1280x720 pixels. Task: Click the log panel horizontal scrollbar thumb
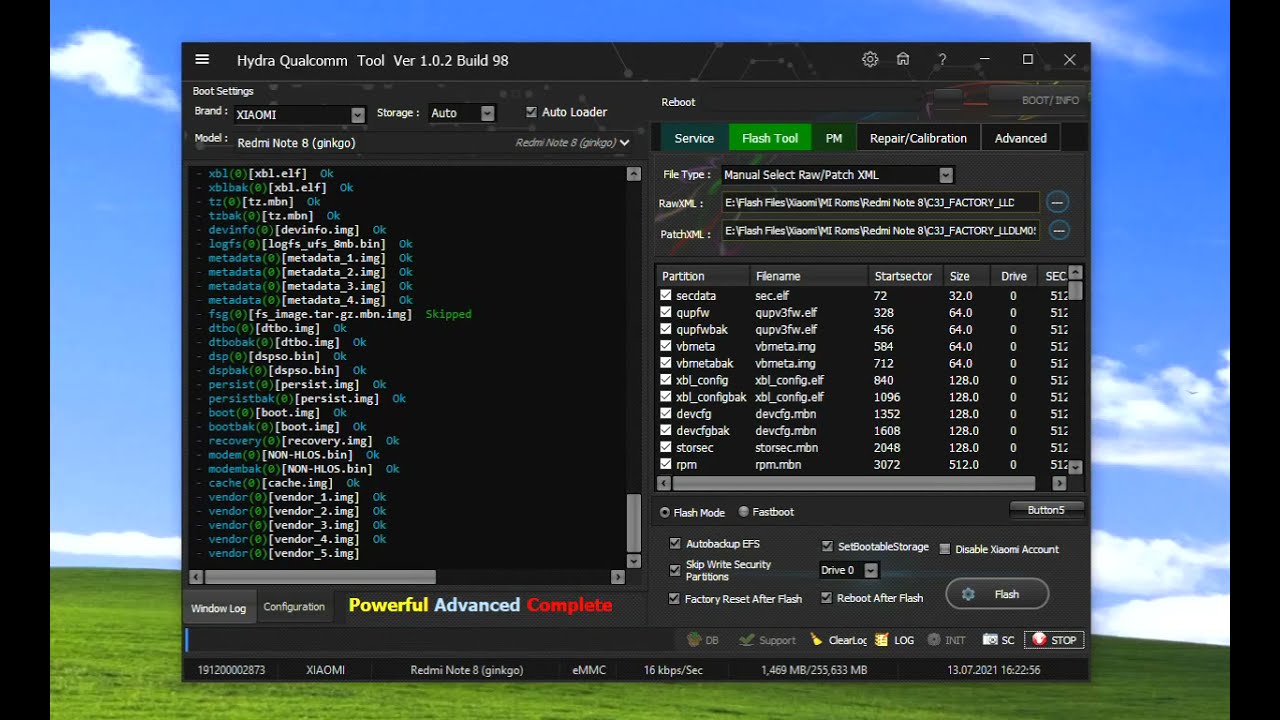320,577
